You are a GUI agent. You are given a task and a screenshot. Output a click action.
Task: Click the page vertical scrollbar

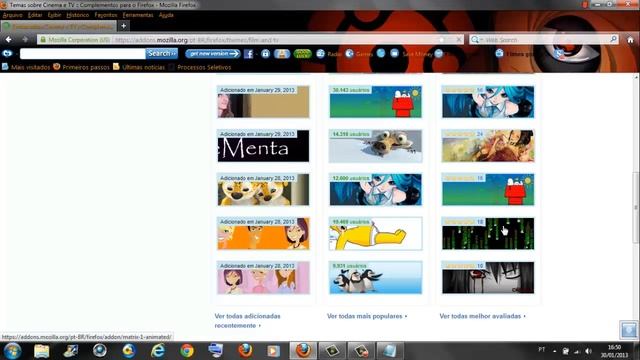coord(636,207)
